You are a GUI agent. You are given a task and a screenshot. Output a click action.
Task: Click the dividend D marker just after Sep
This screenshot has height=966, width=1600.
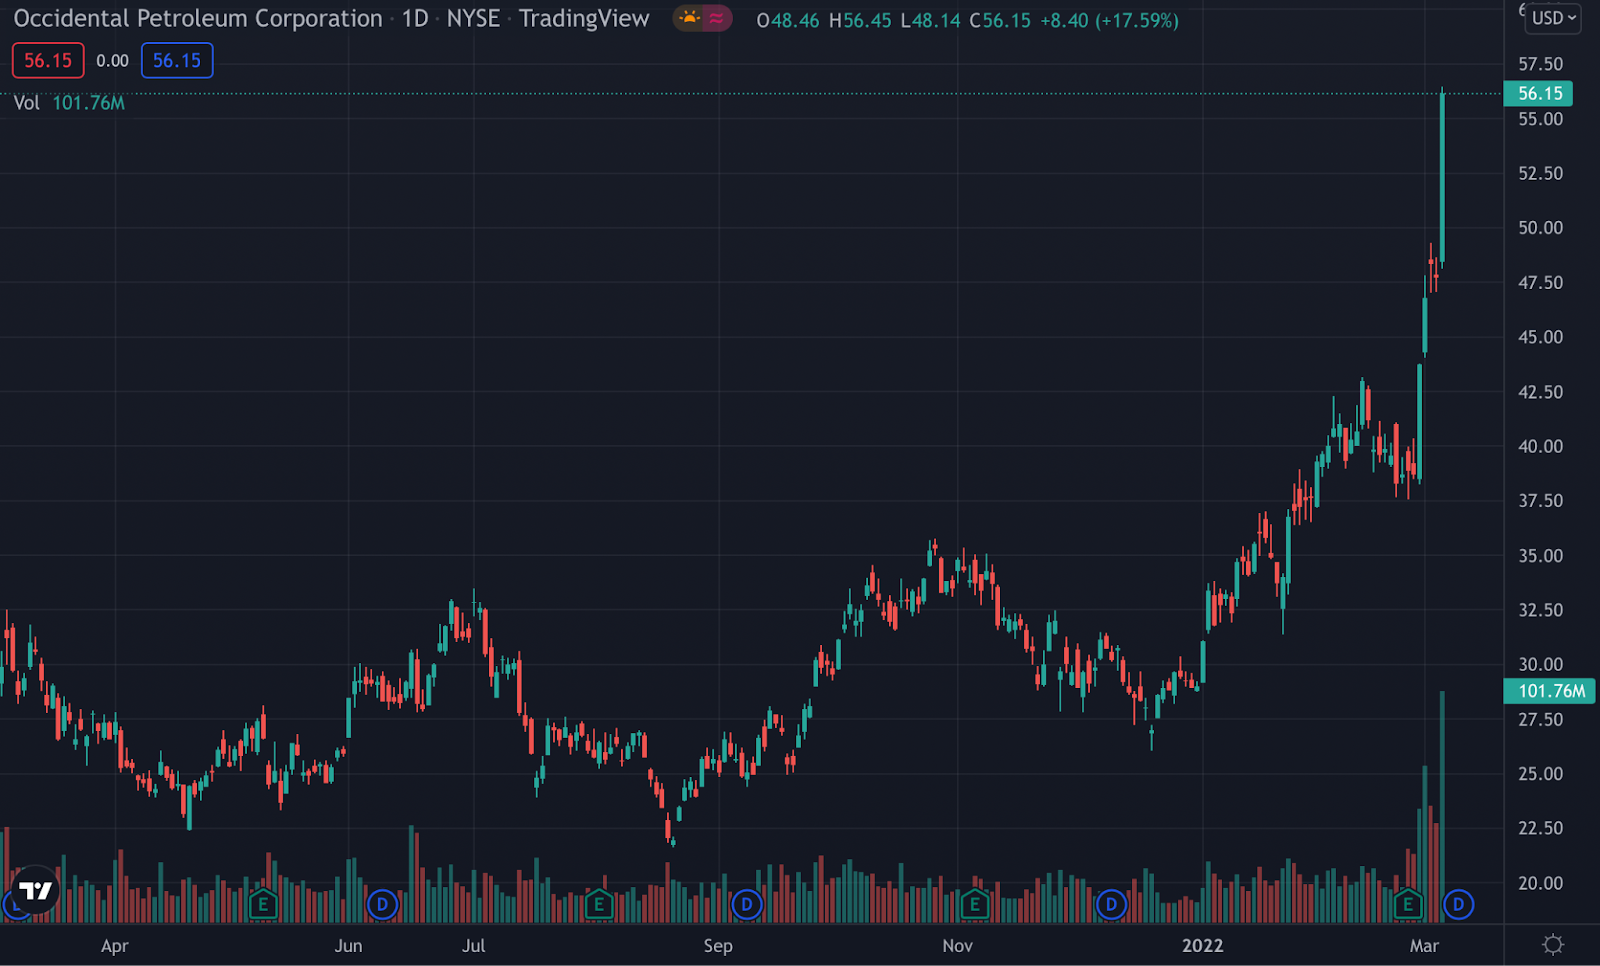[747, 905]
